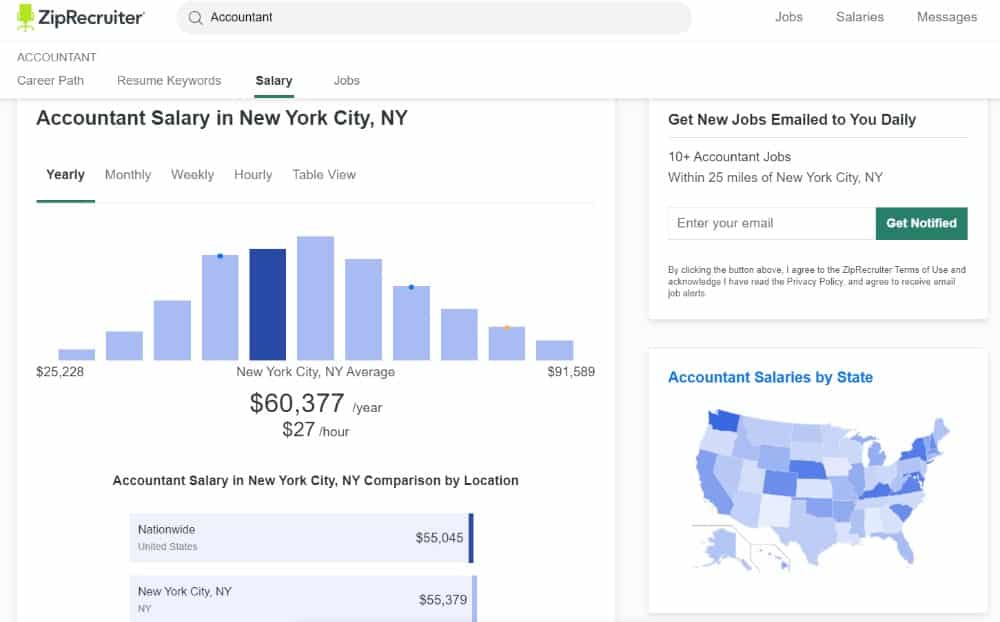Open the Resume Keywords tab
1000x622 pixels.
click(x=169, y=80)
